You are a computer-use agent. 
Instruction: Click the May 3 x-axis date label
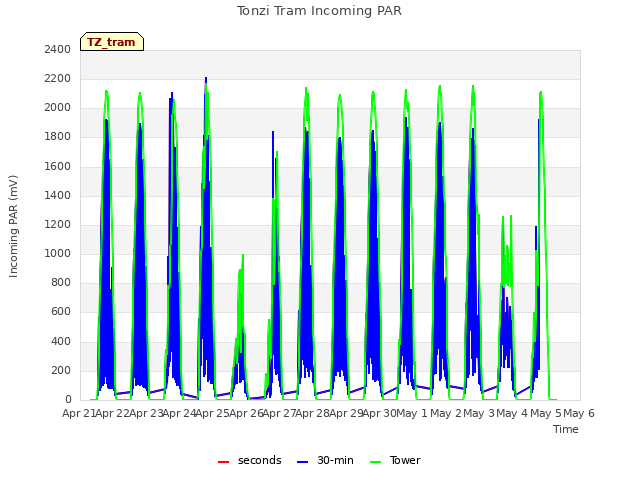(x=479, y=413)
